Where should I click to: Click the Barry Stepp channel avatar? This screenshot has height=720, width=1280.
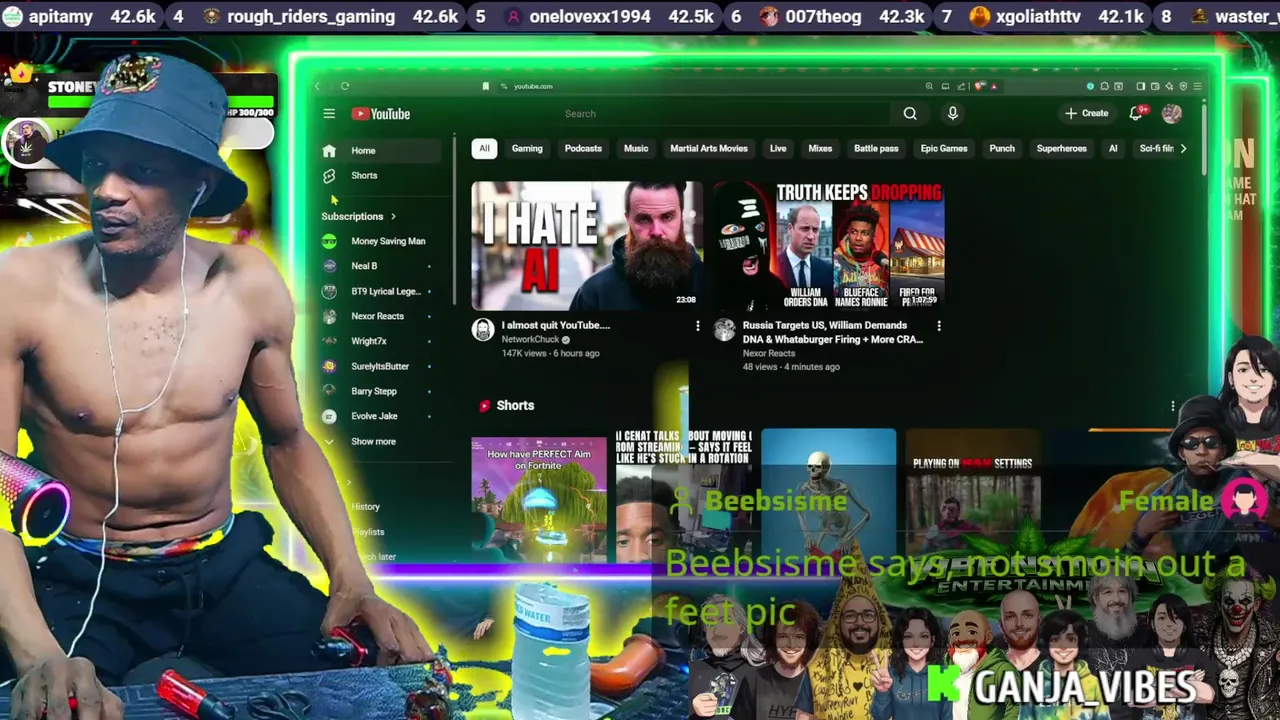click(x=329, y=391)
